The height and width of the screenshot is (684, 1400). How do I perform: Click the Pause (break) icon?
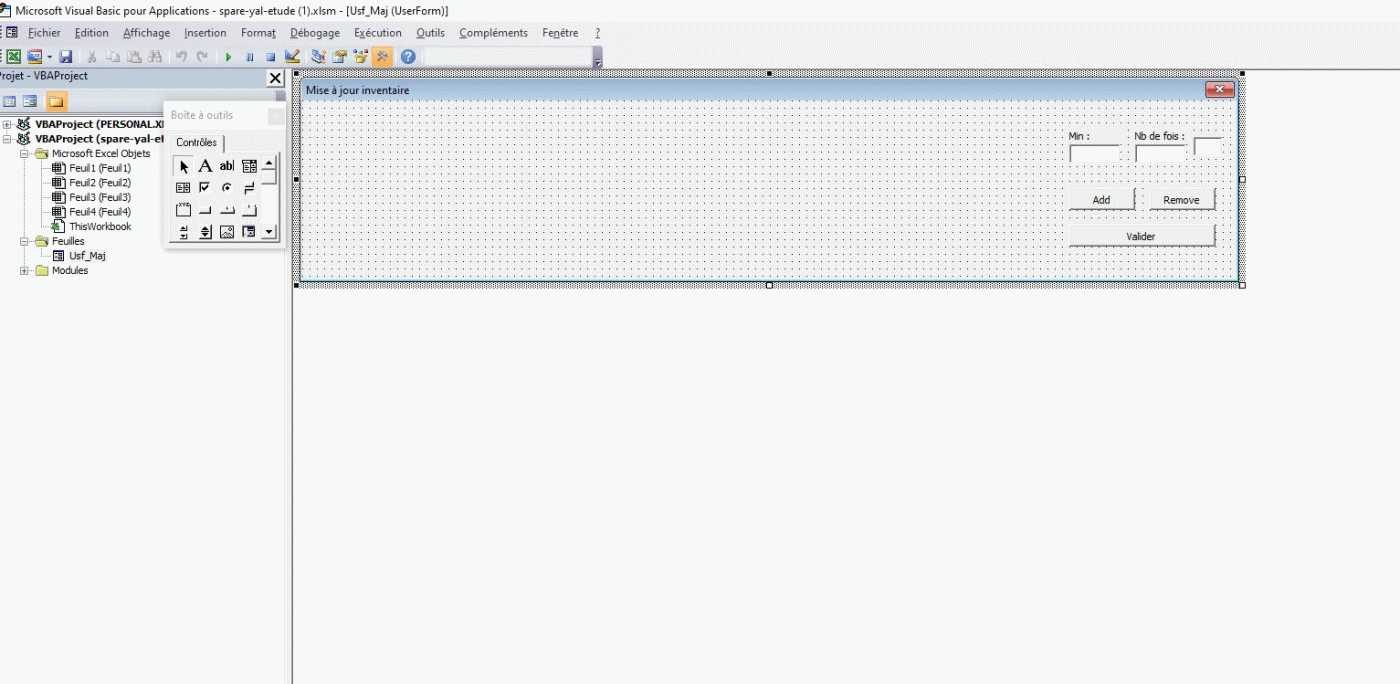click(250, 57)
